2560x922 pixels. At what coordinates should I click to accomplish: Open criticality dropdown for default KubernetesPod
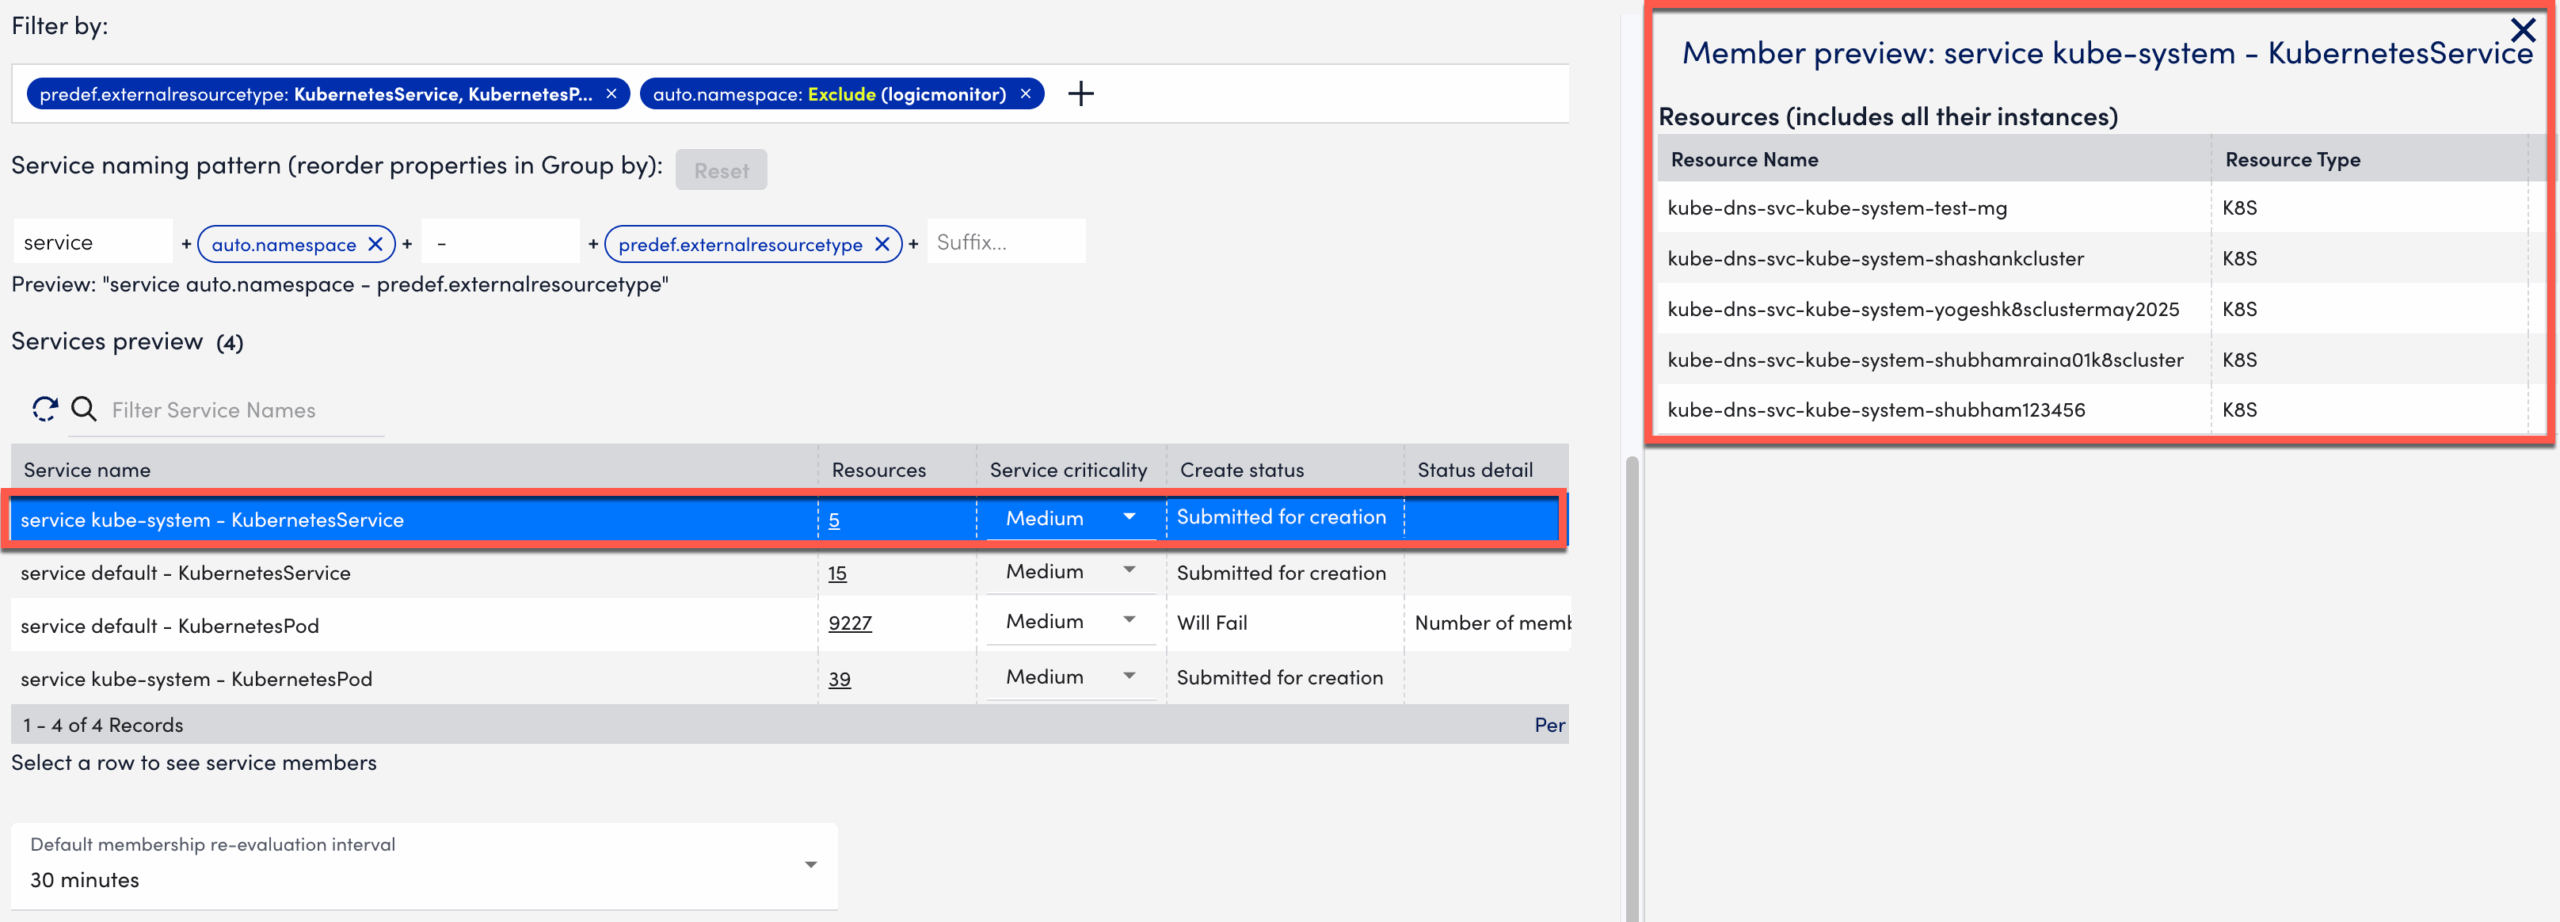tap(1070, 621)
